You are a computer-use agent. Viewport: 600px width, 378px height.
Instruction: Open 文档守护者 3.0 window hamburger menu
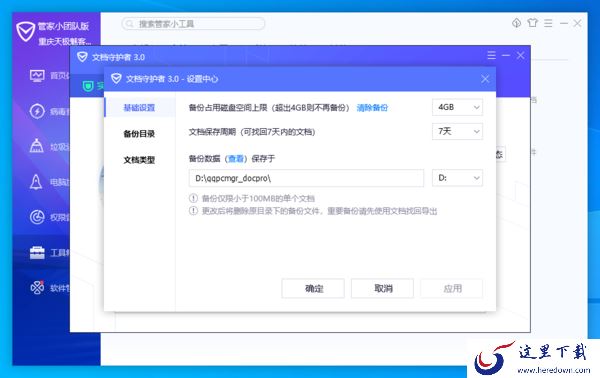click(492, 55)
